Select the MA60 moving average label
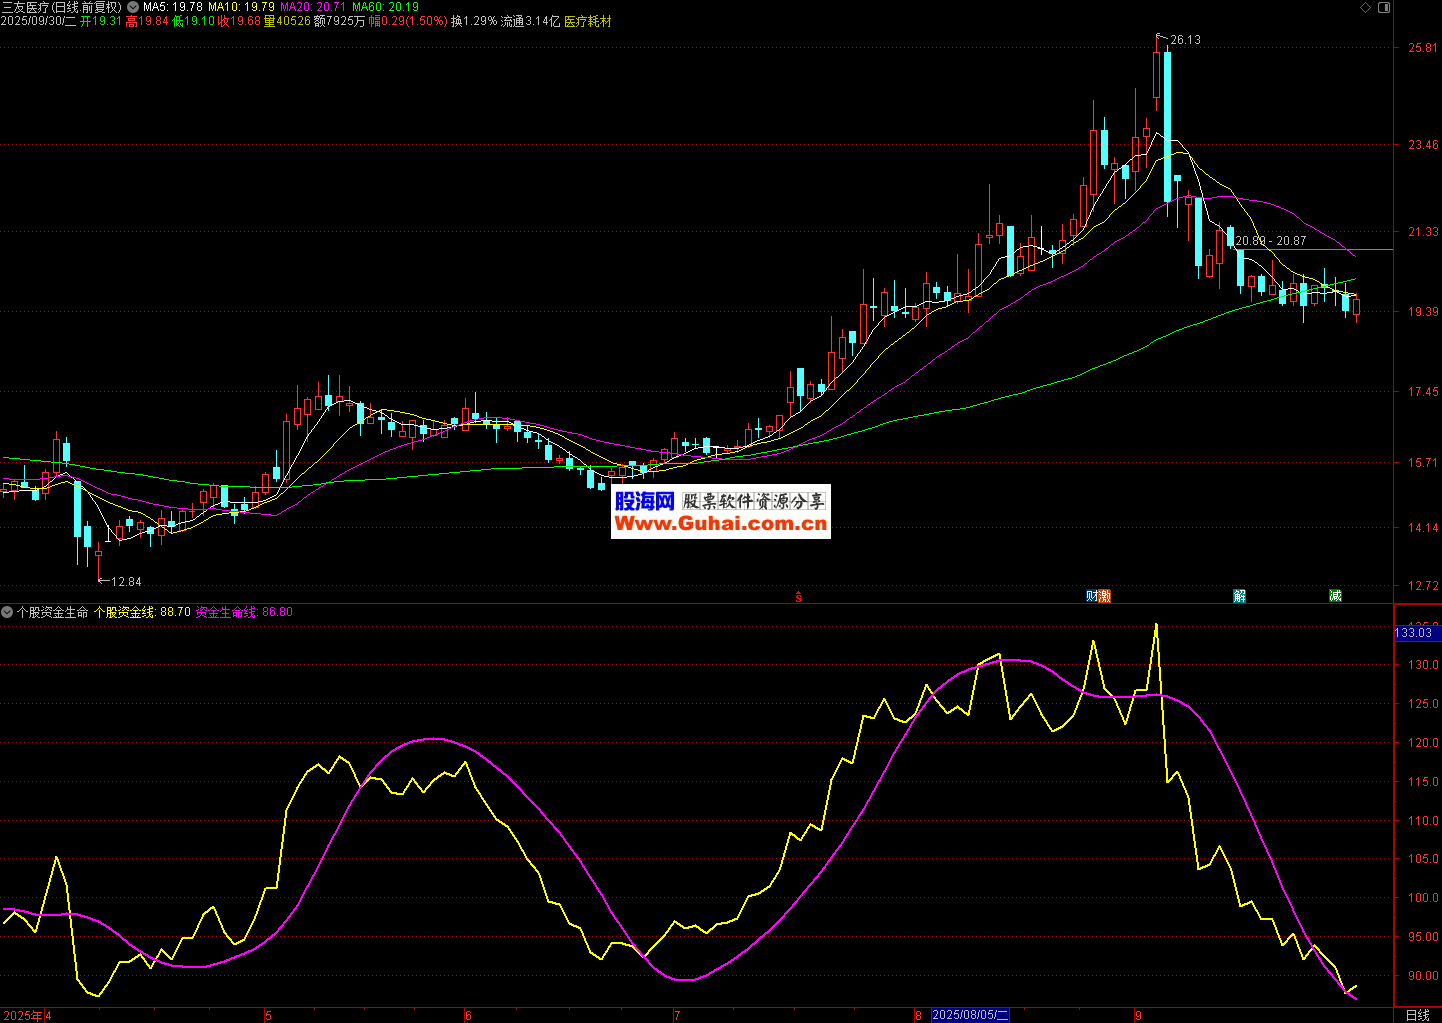Screen dimensions: 1442x1023 point(385,7)
